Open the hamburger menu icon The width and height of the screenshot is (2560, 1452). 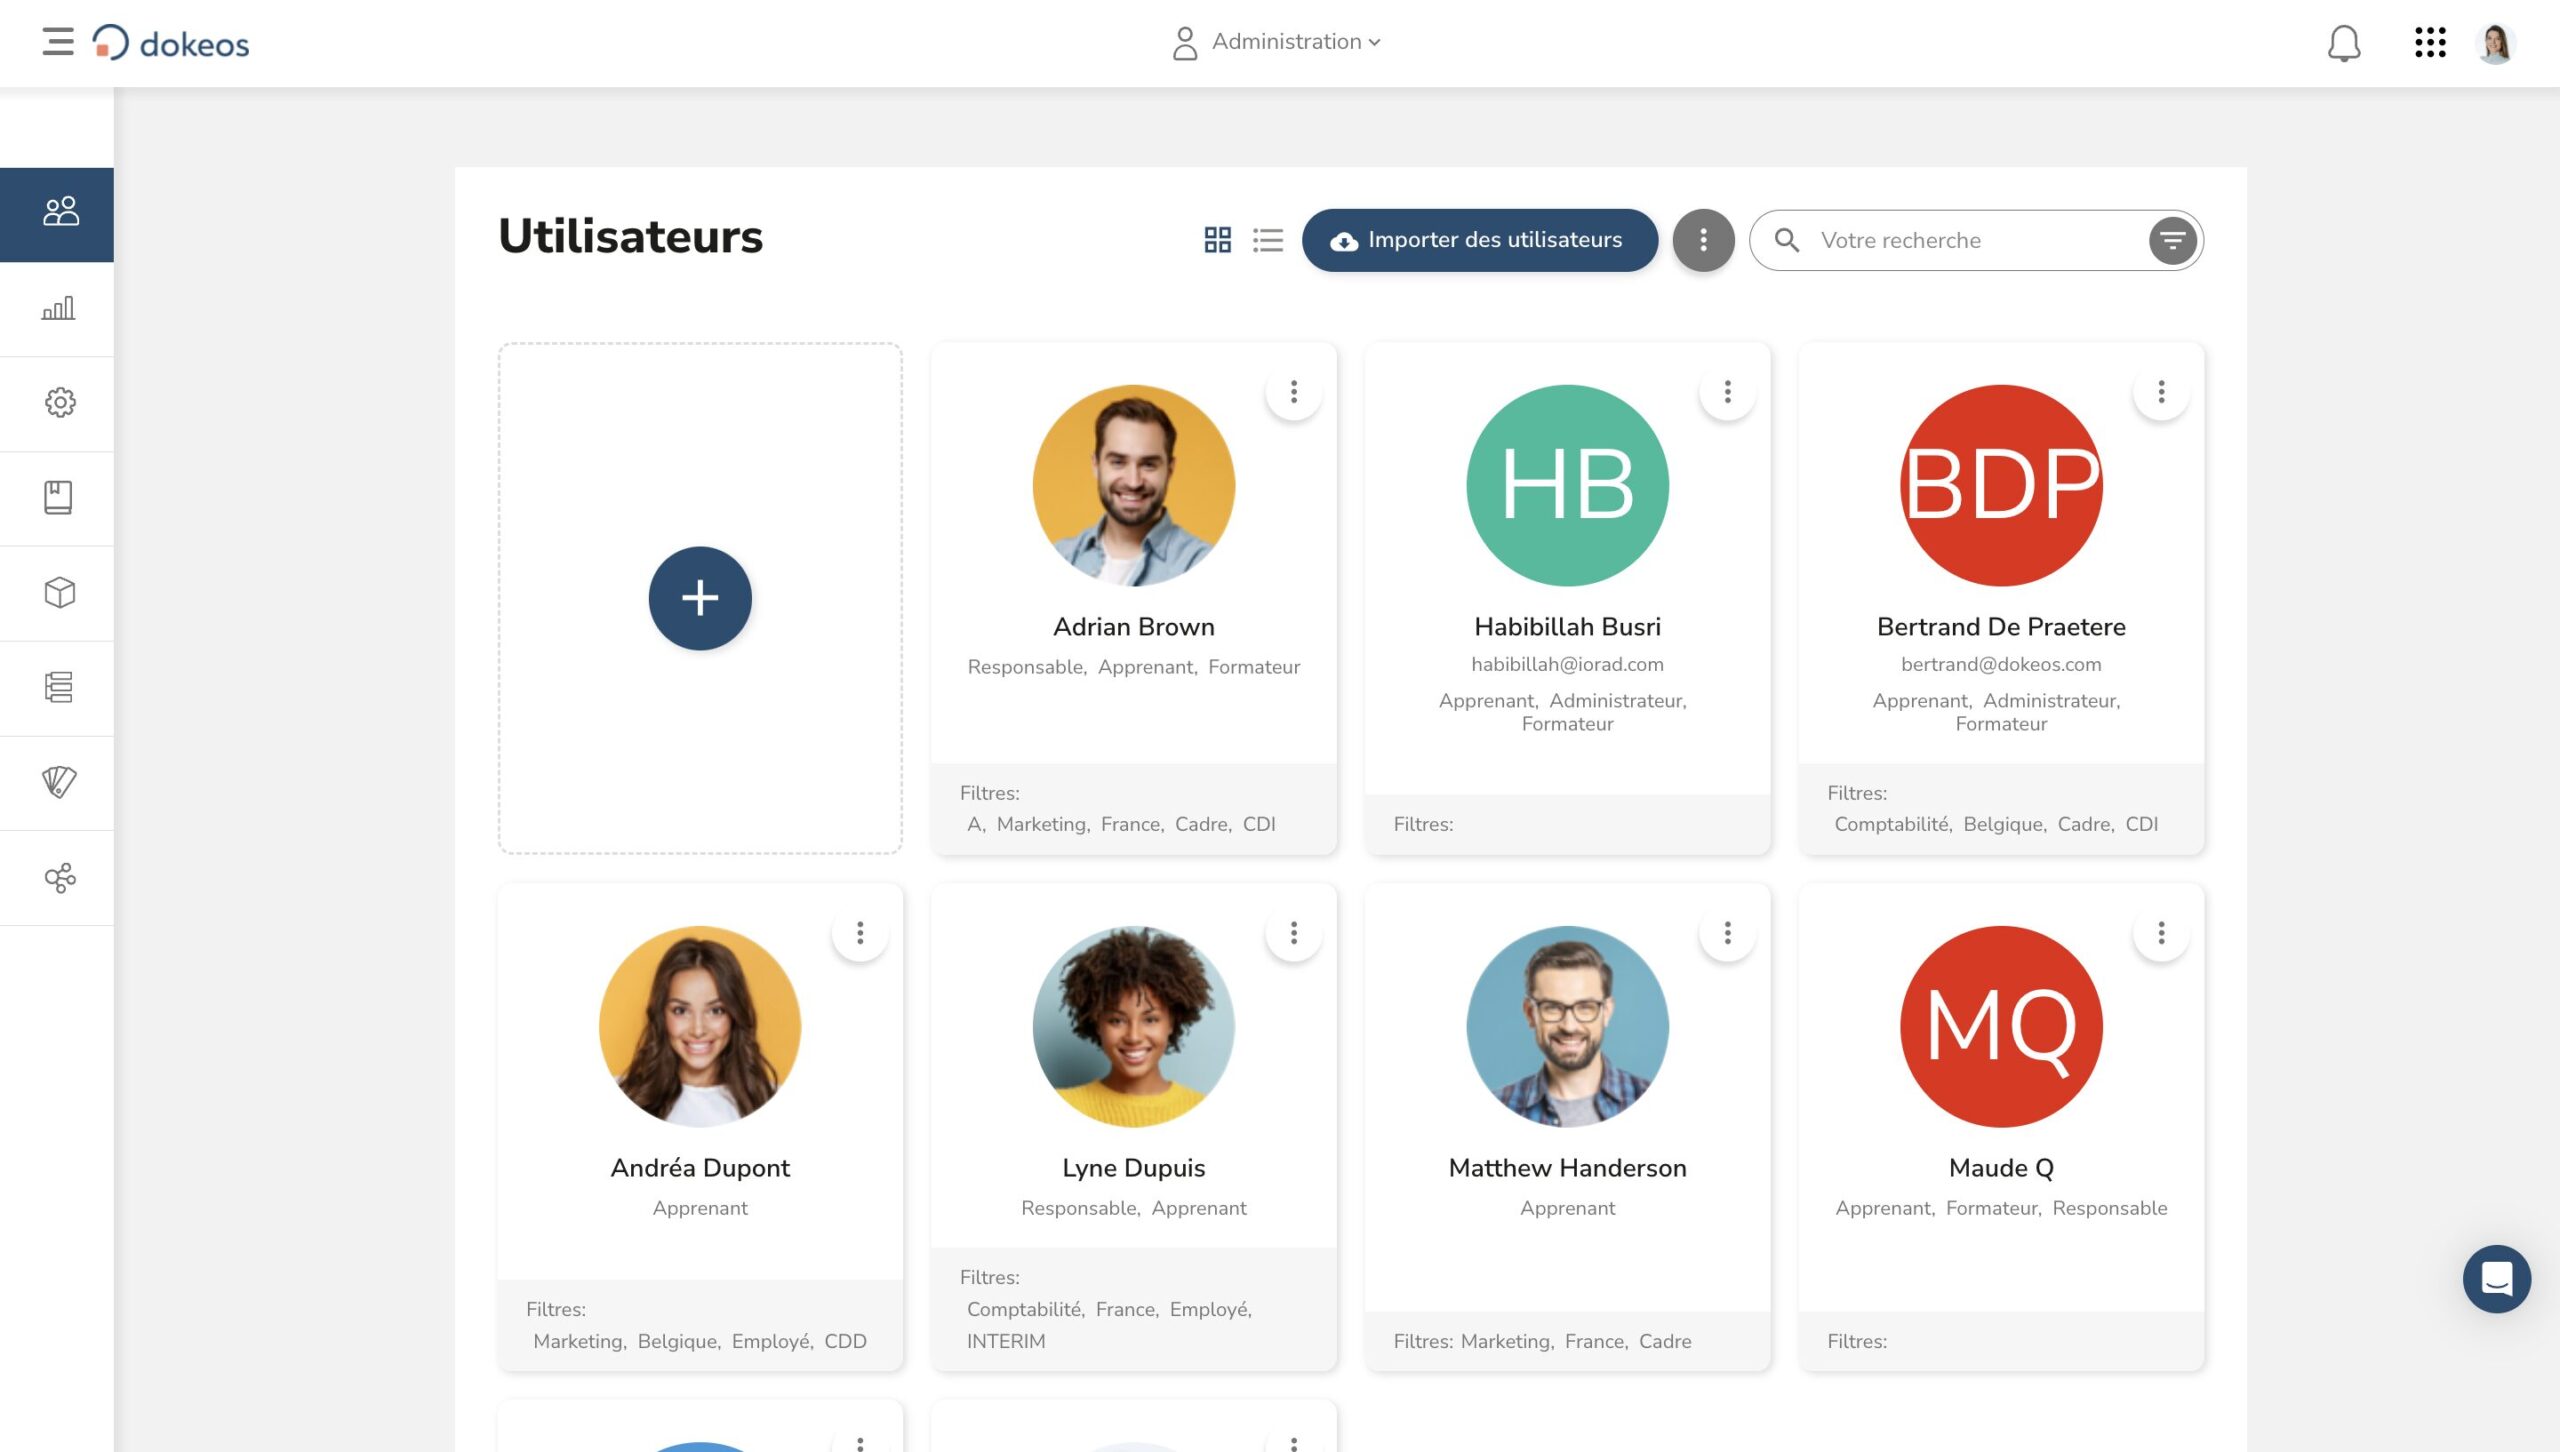(x=58, y=42)
